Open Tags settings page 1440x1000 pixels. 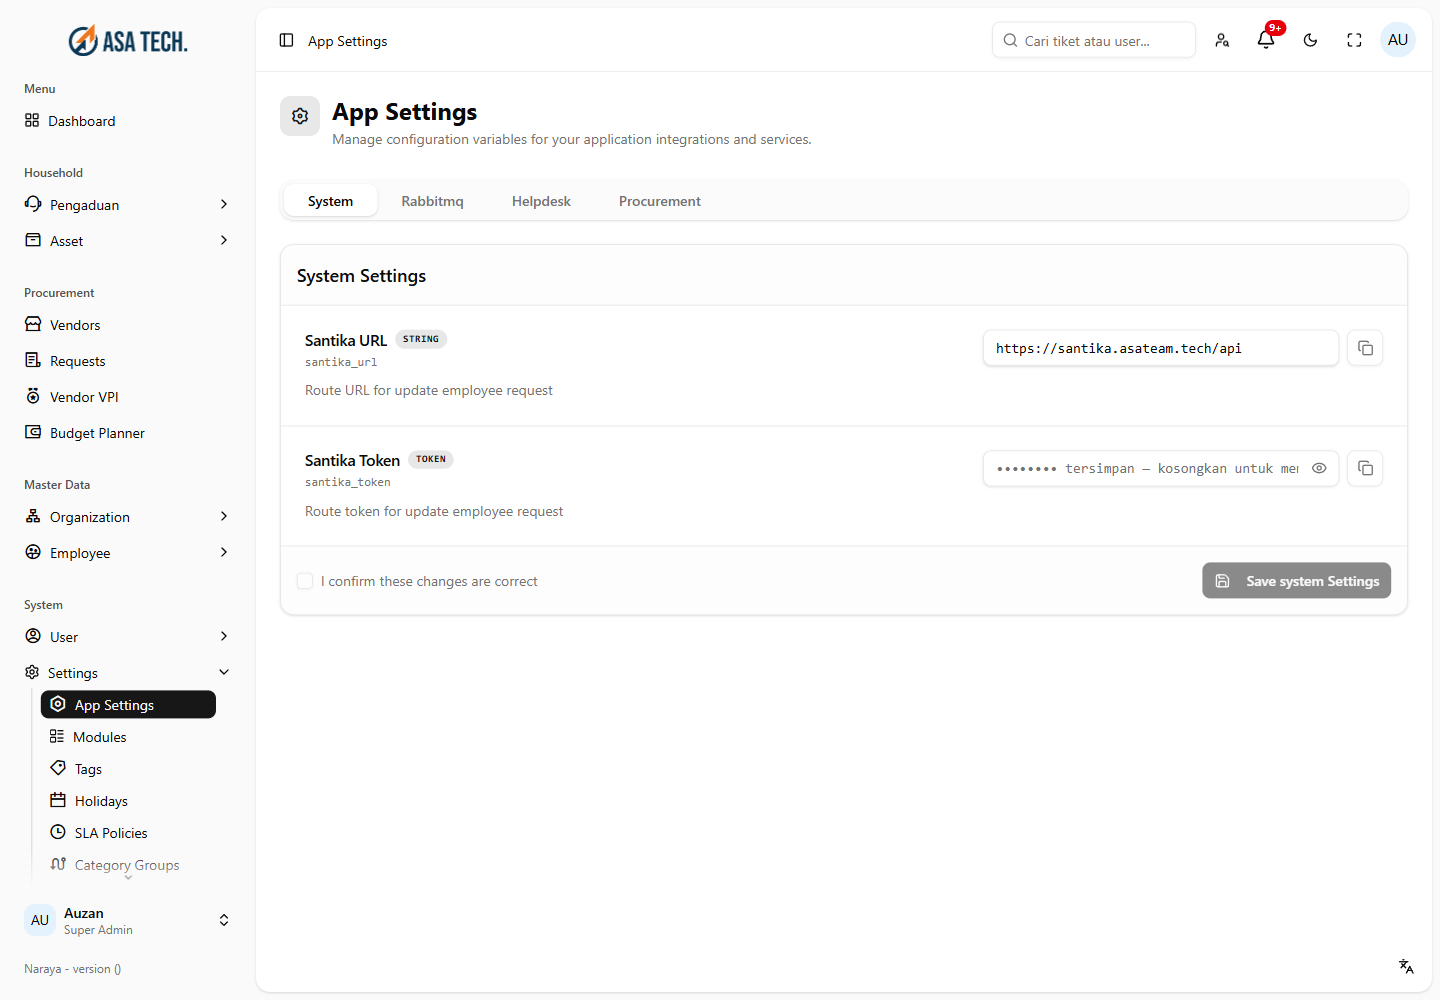click(128, 769)
